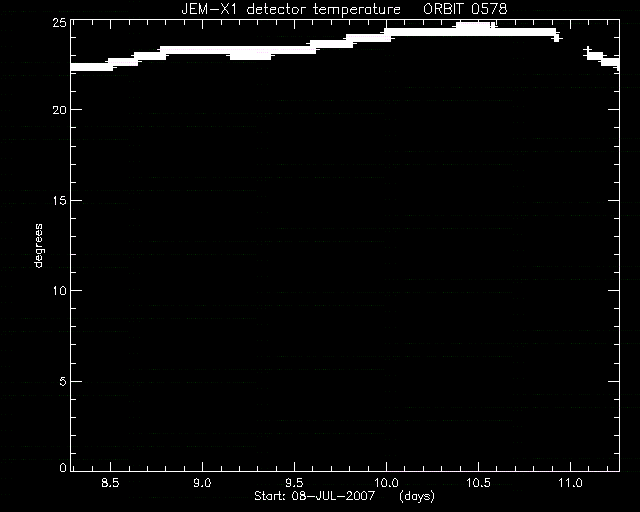Click the (days) unit label
This screenshot has height=512, width=640.
coord(417,496)
